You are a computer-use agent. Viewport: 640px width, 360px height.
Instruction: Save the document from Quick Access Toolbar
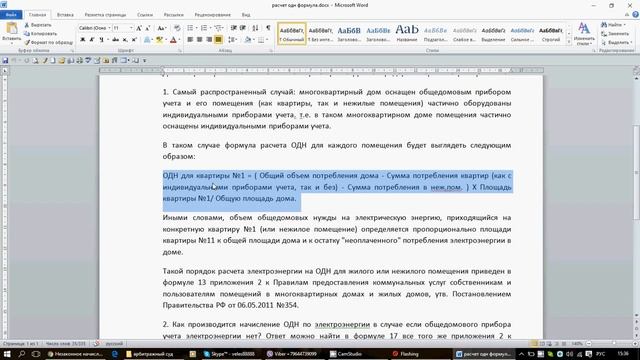tap(5, 60)
